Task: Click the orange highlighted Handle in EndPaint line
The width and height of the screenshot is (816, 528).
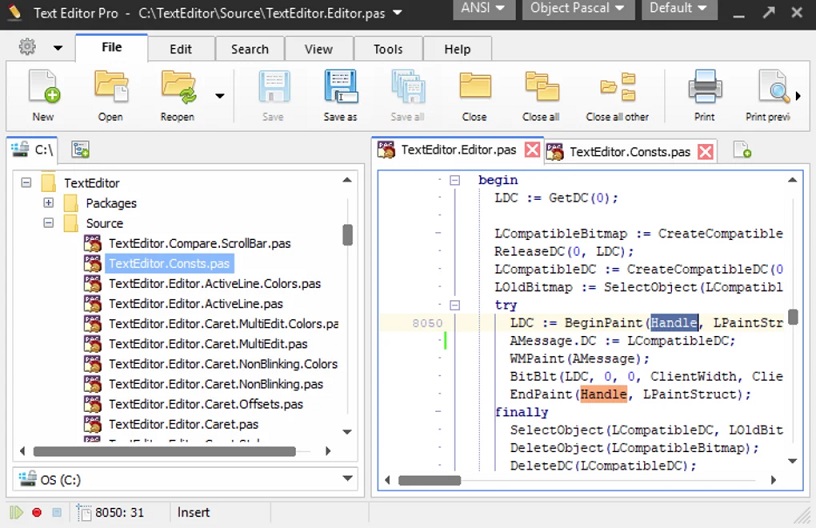Action: pyautogui.click(x=603, y=394)
